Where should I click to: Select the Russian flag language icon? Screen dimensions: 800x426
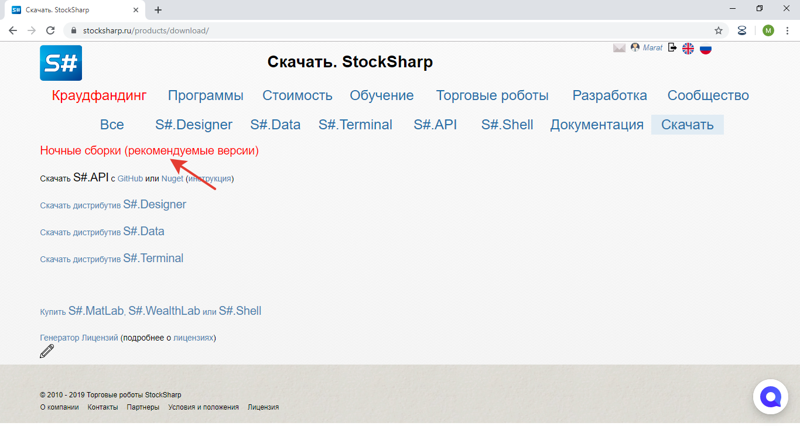[705, 48]
